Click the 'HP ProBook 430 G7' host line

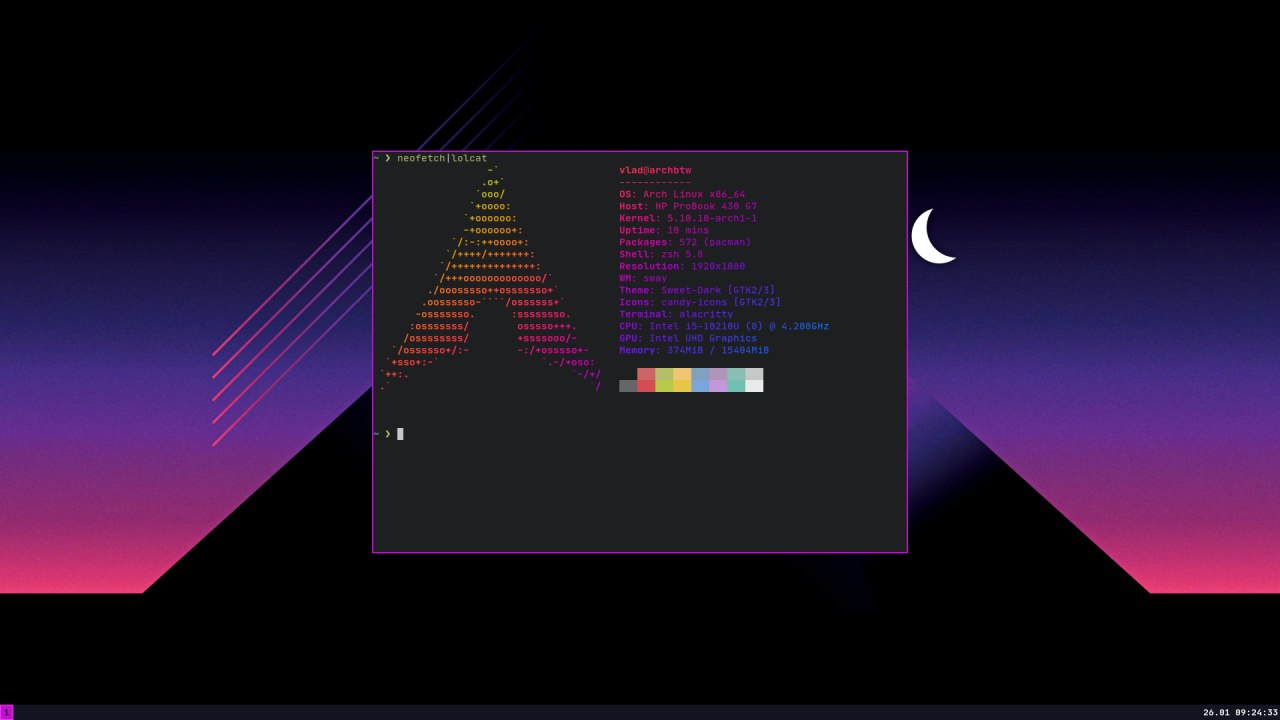[688, 206]
